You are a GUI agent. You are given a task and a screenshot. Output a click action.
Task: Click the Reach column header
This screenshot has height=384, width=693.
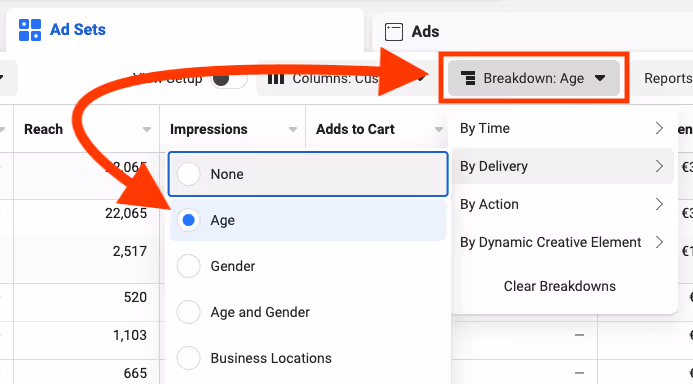click(x=43, y=129)
